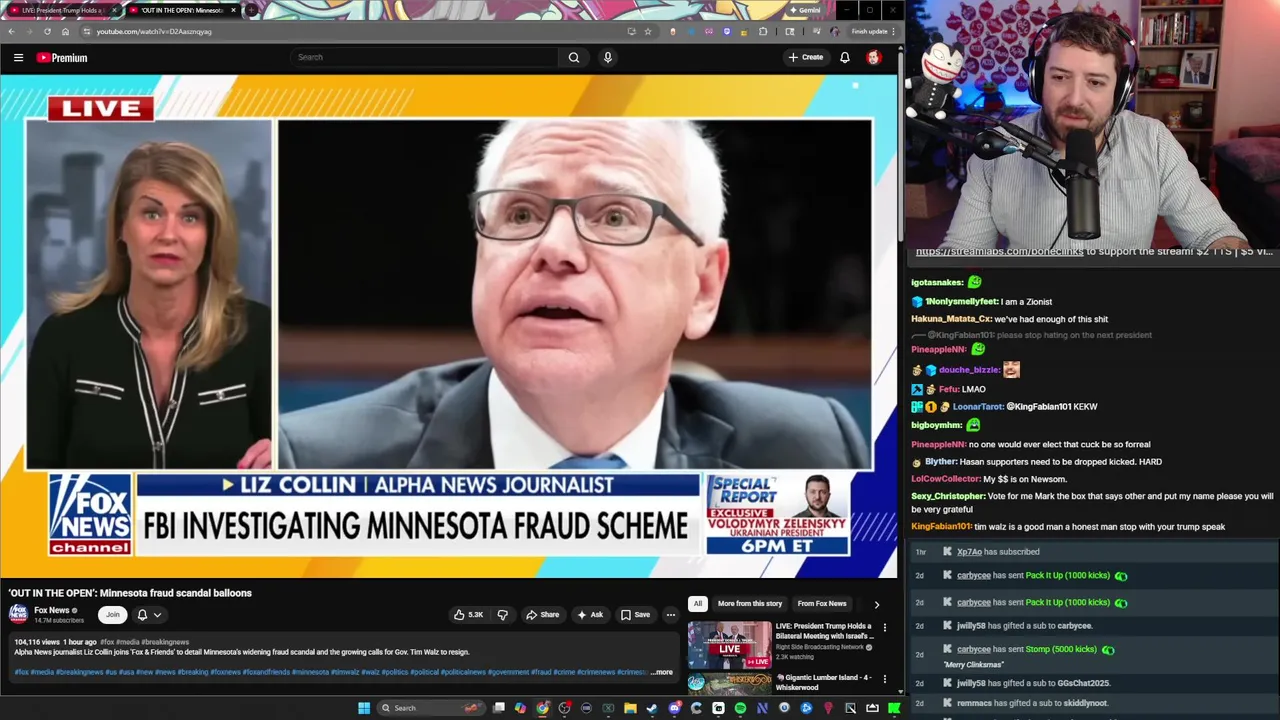Open the streamlabs.com donation link in chat

(999, 252)
